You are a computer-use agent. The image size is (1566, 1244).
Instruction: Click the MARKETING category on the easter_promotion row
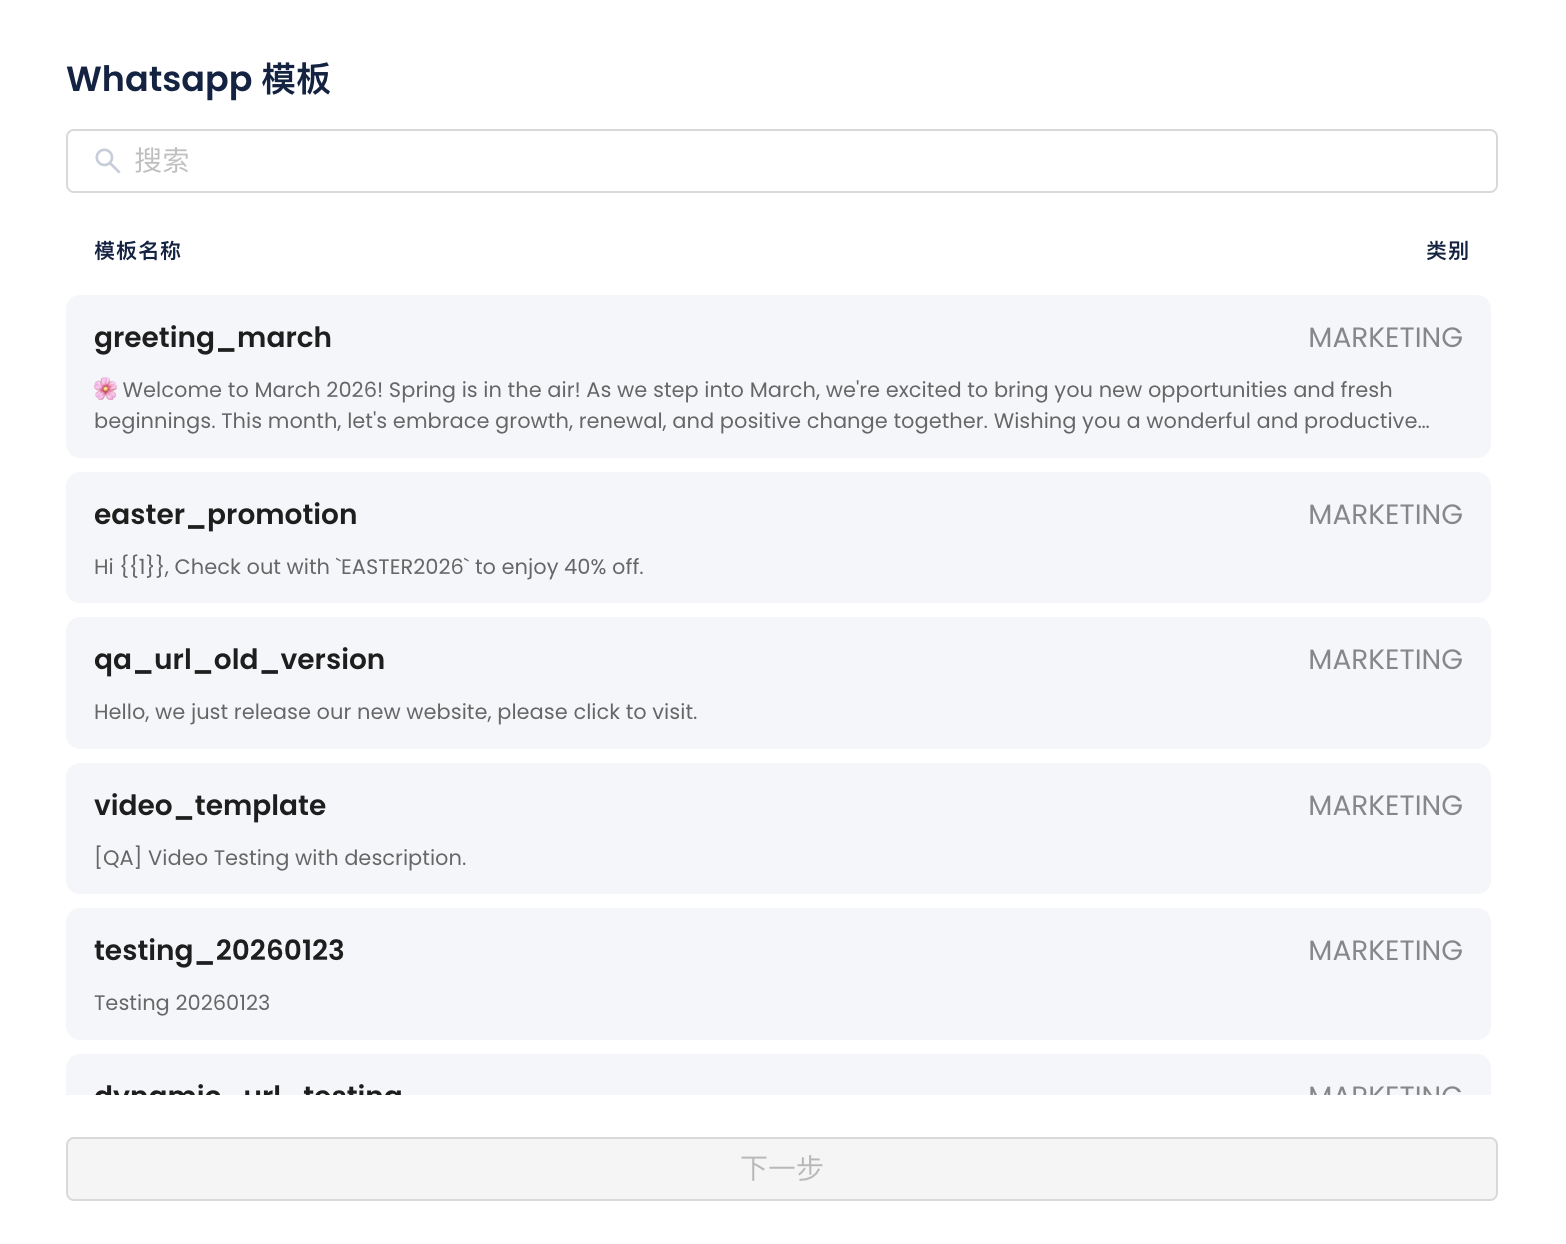(1385, 515)
